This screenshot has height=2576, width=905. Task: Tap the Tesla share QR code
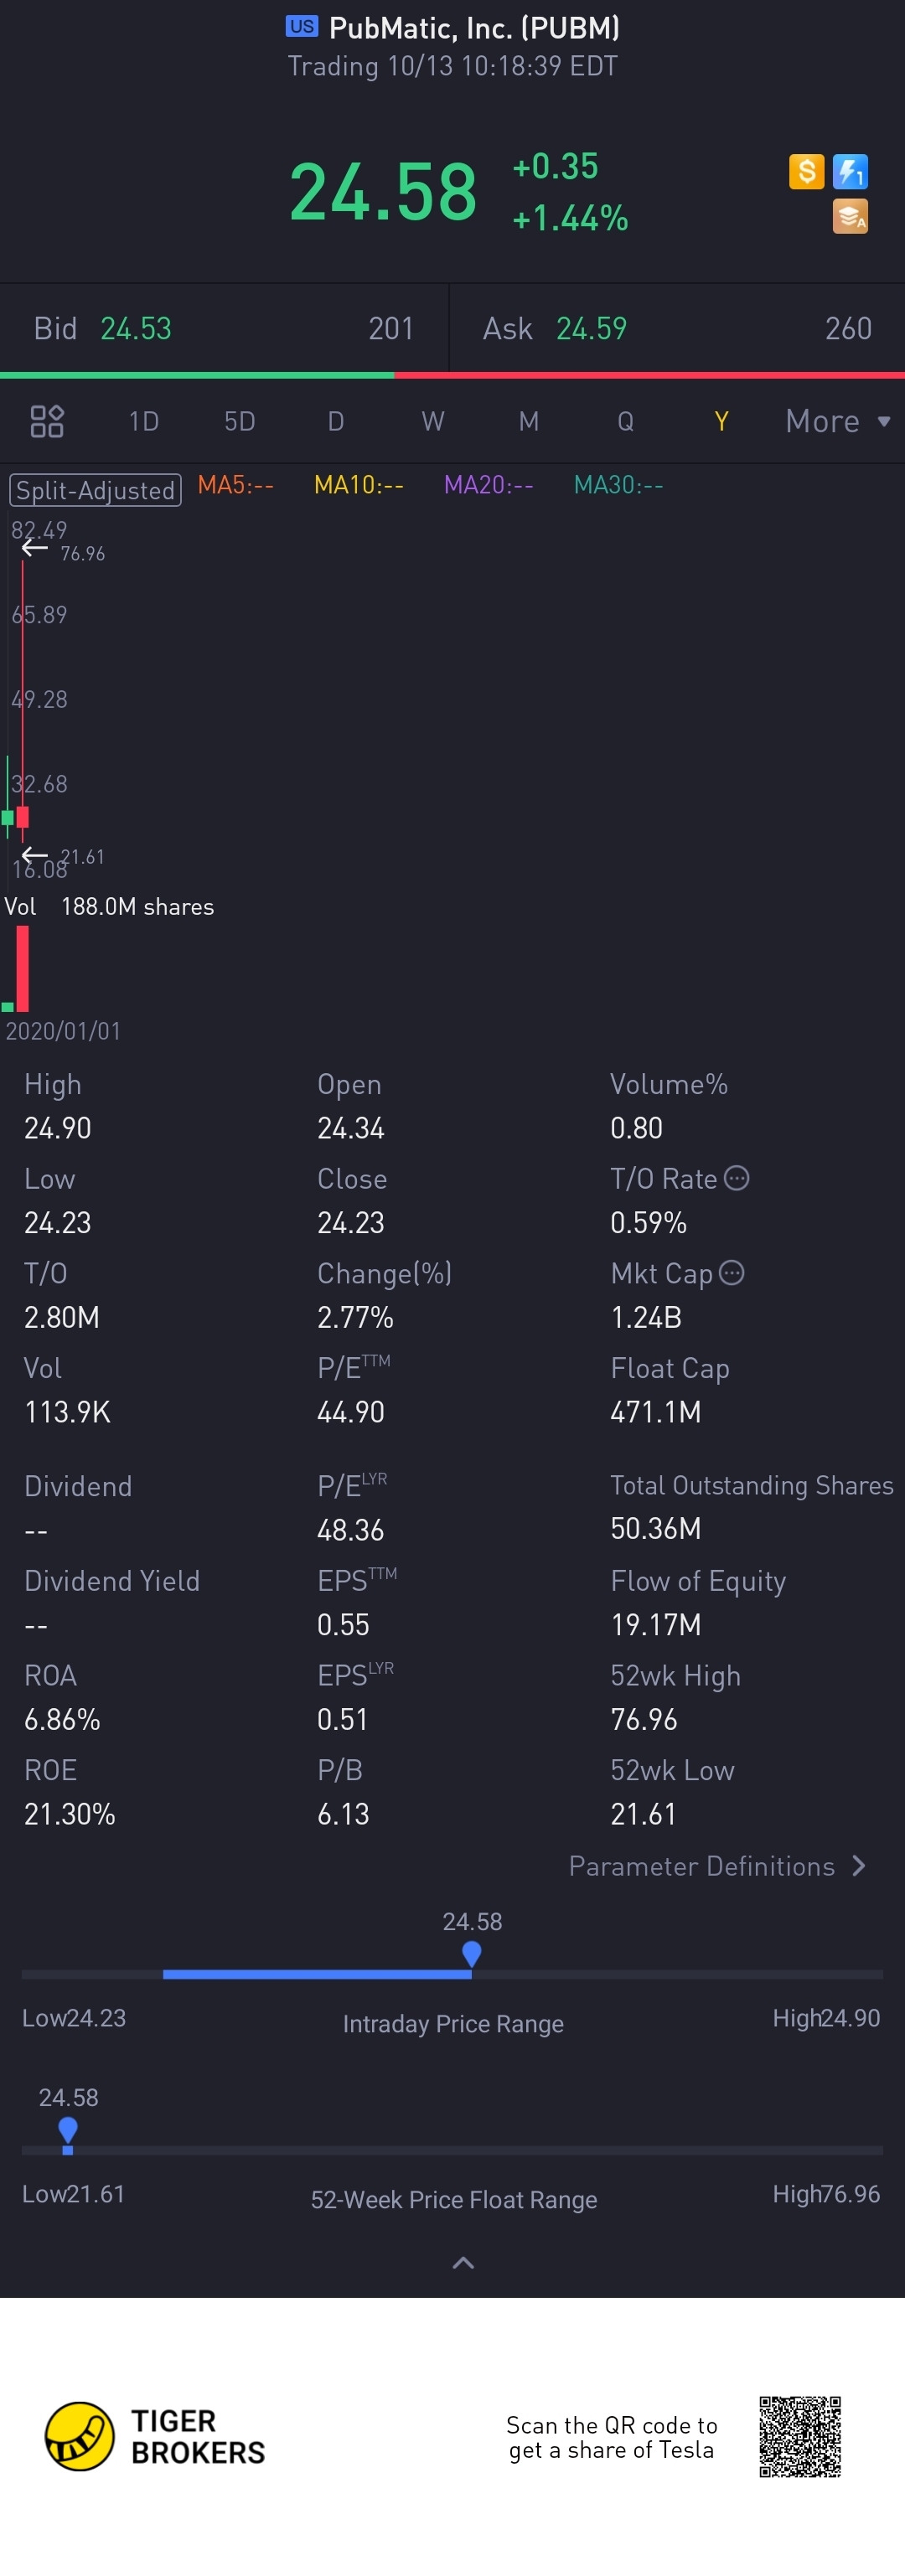pos(799,2436)
